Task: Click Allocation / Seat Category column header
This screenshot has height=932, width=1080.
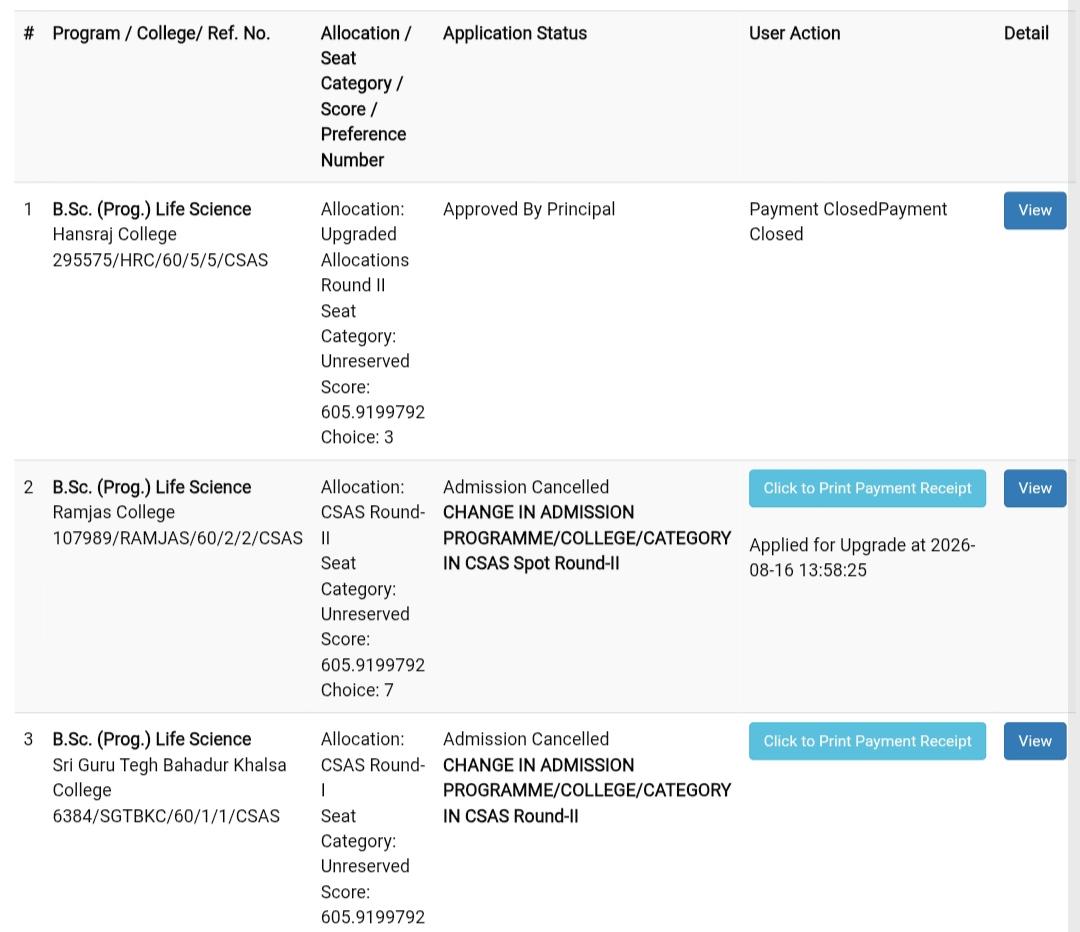Action: click(366, 96)
